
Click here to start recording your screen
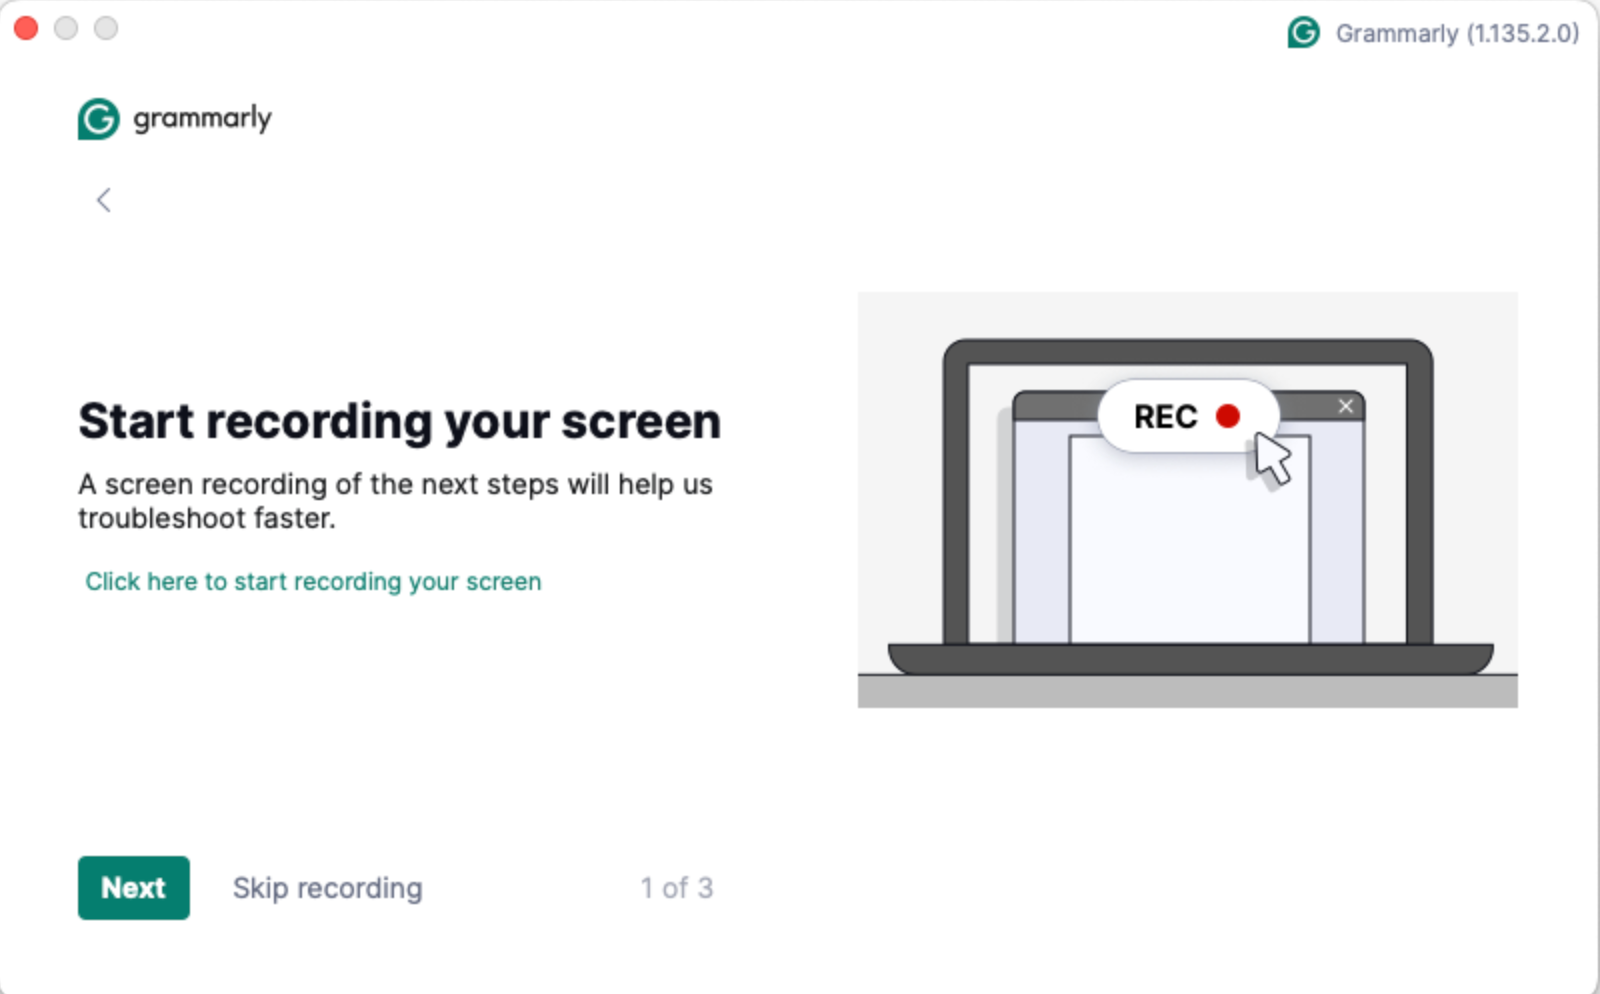[x=313, y=581]
